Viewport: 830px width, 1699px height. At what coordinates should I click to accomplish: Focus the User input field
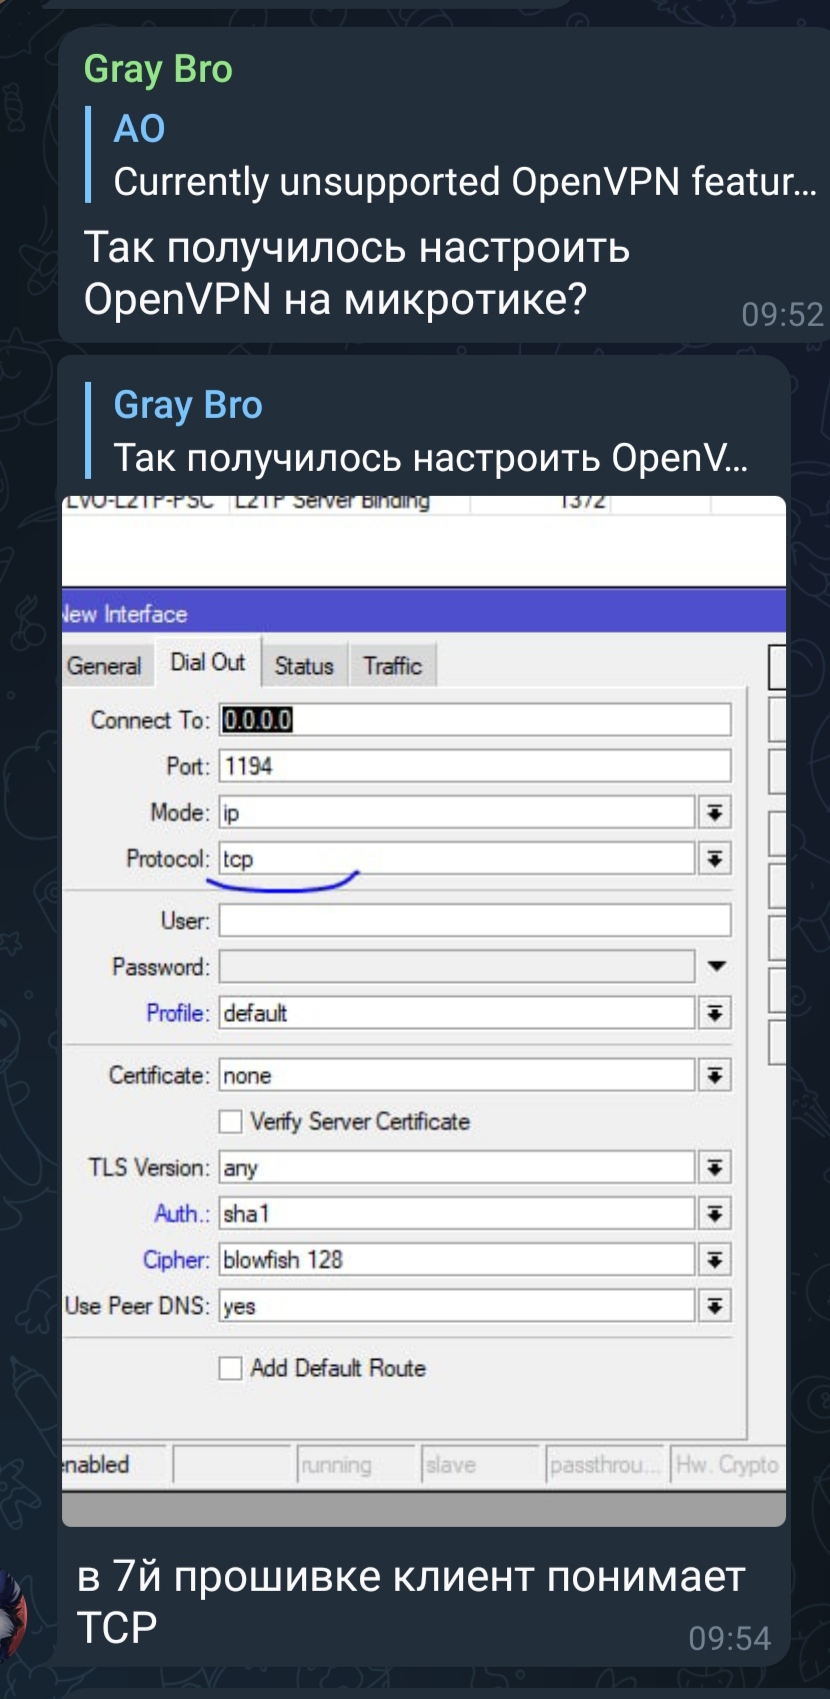tap(475, 921)
